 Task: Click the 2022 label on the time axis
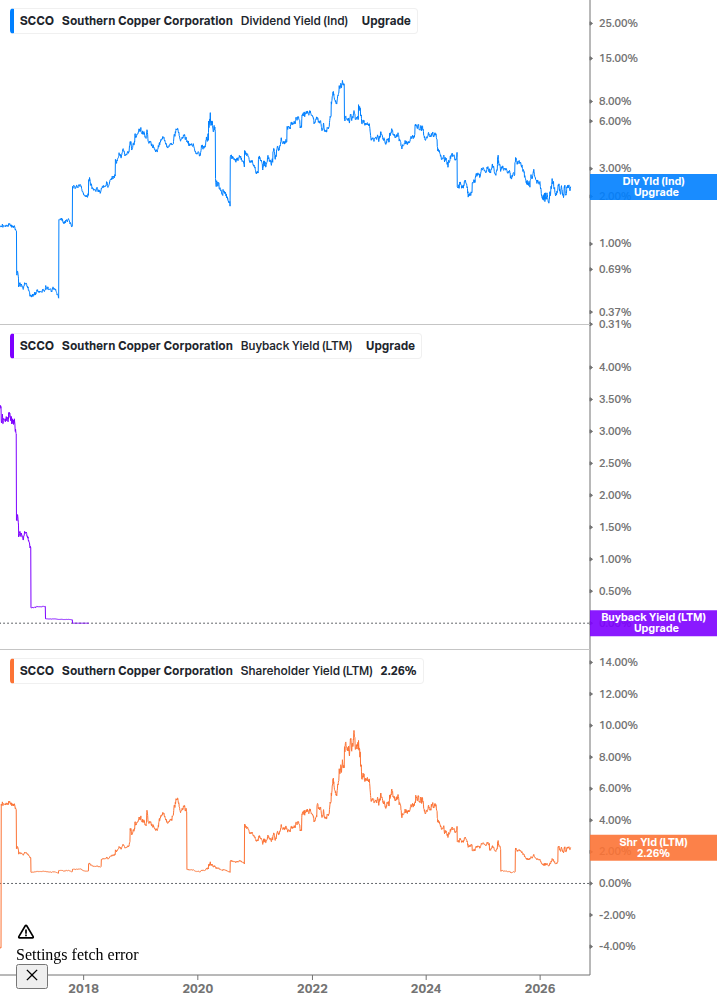pyautogui.click(x=312, y=989)
